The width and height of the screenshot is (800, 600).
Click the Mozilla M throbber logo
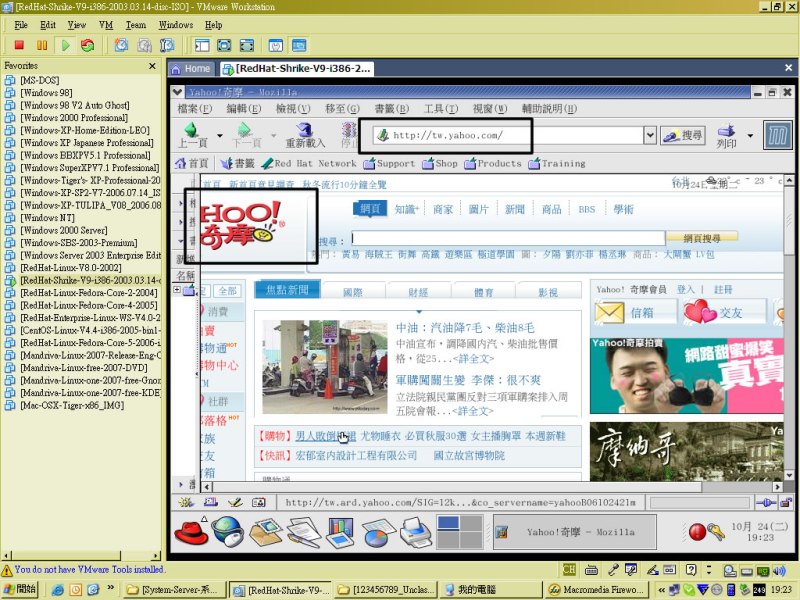pos(778,135)
